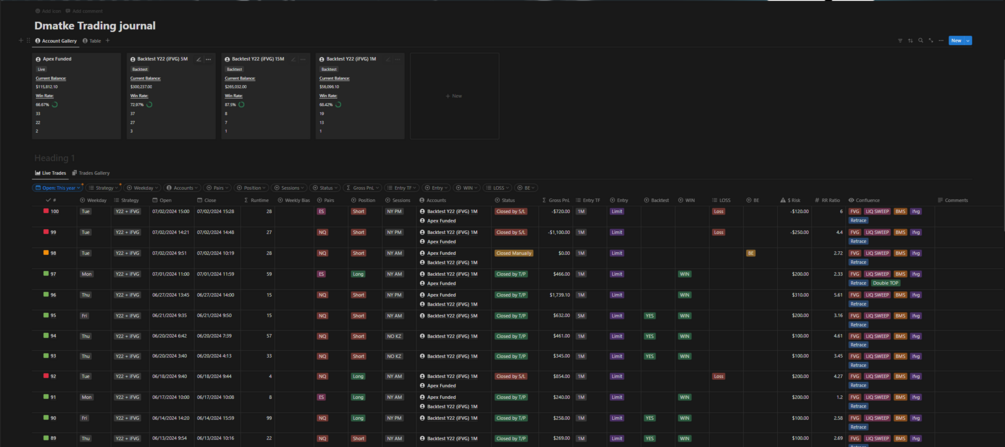Open the Gross PnL filter dropdown
The width and height of the screenshot is (1005, 447).
point(363,188)
